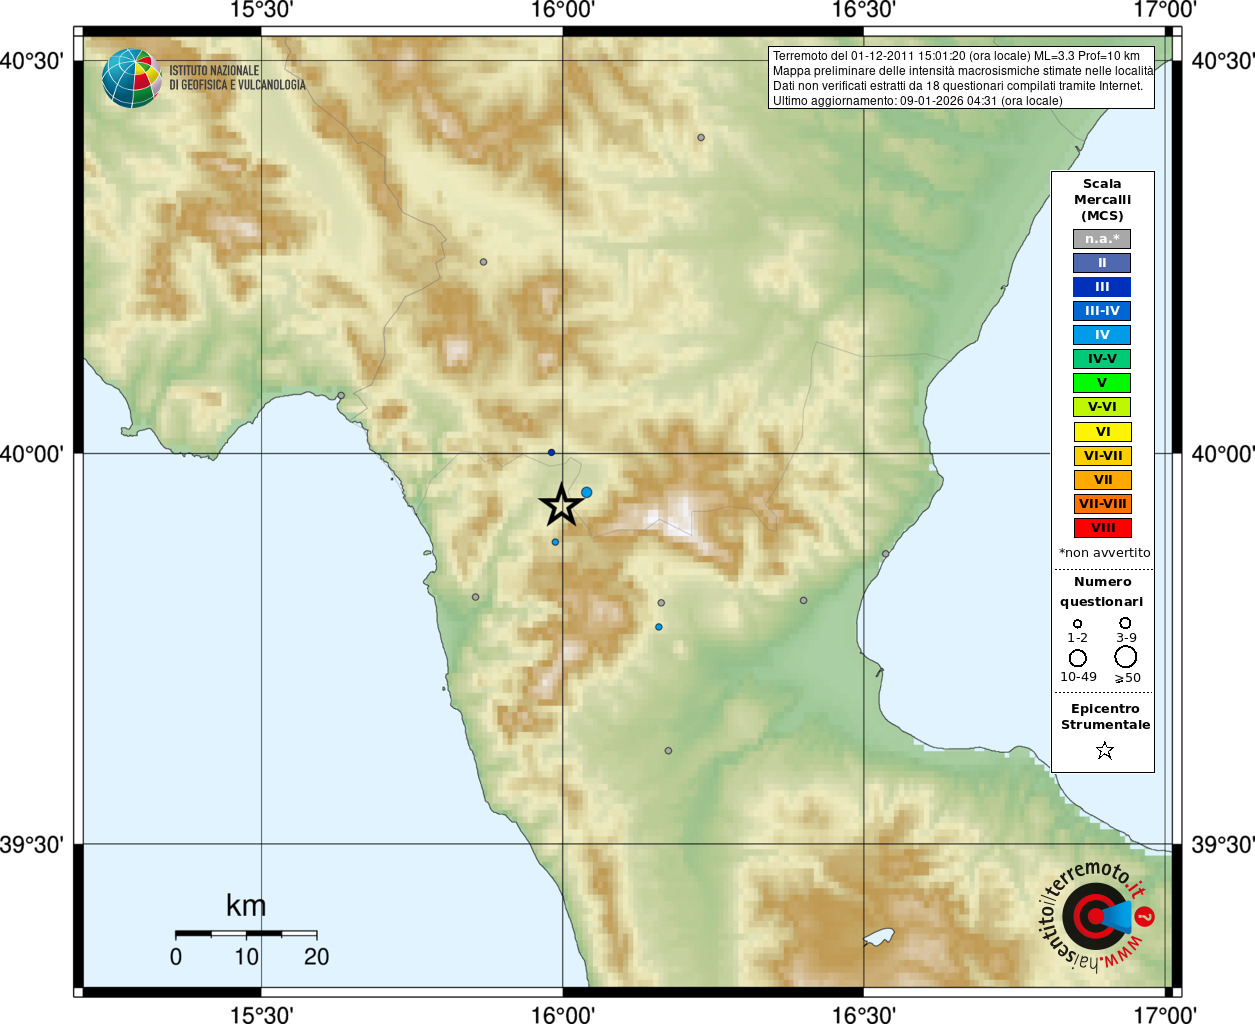Click the right 40°30' latitude label
The width and height of the screenshot is (1255, 1024).
click(x=1223, y=61)
